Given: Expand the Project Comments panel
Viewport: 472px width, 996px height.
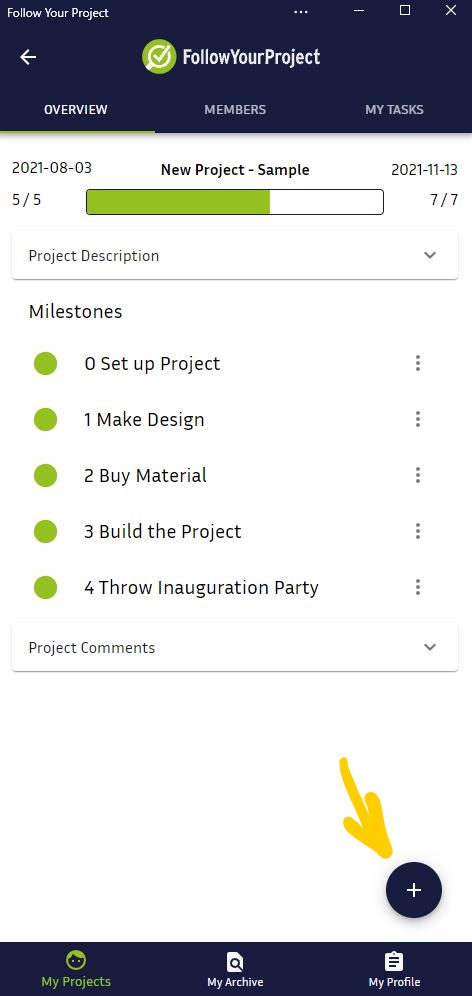Looking at the screenshot, I should (x=235, y=647).
